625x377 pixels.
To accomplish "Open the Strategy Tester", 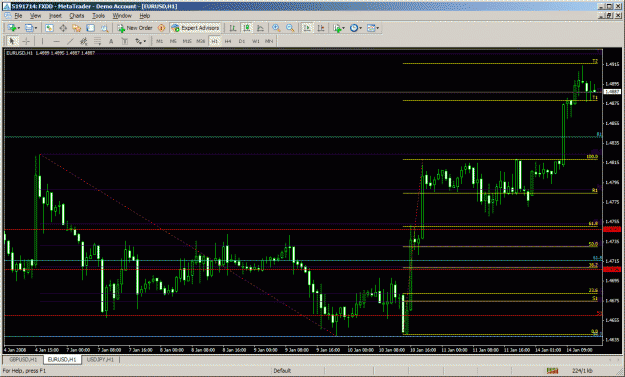I will (x=104, y=28).
